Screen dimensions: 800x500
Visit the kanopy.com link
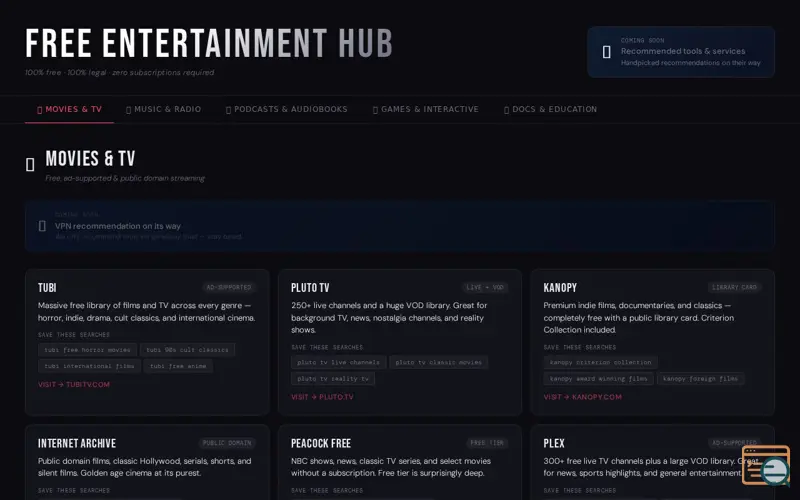582,397
